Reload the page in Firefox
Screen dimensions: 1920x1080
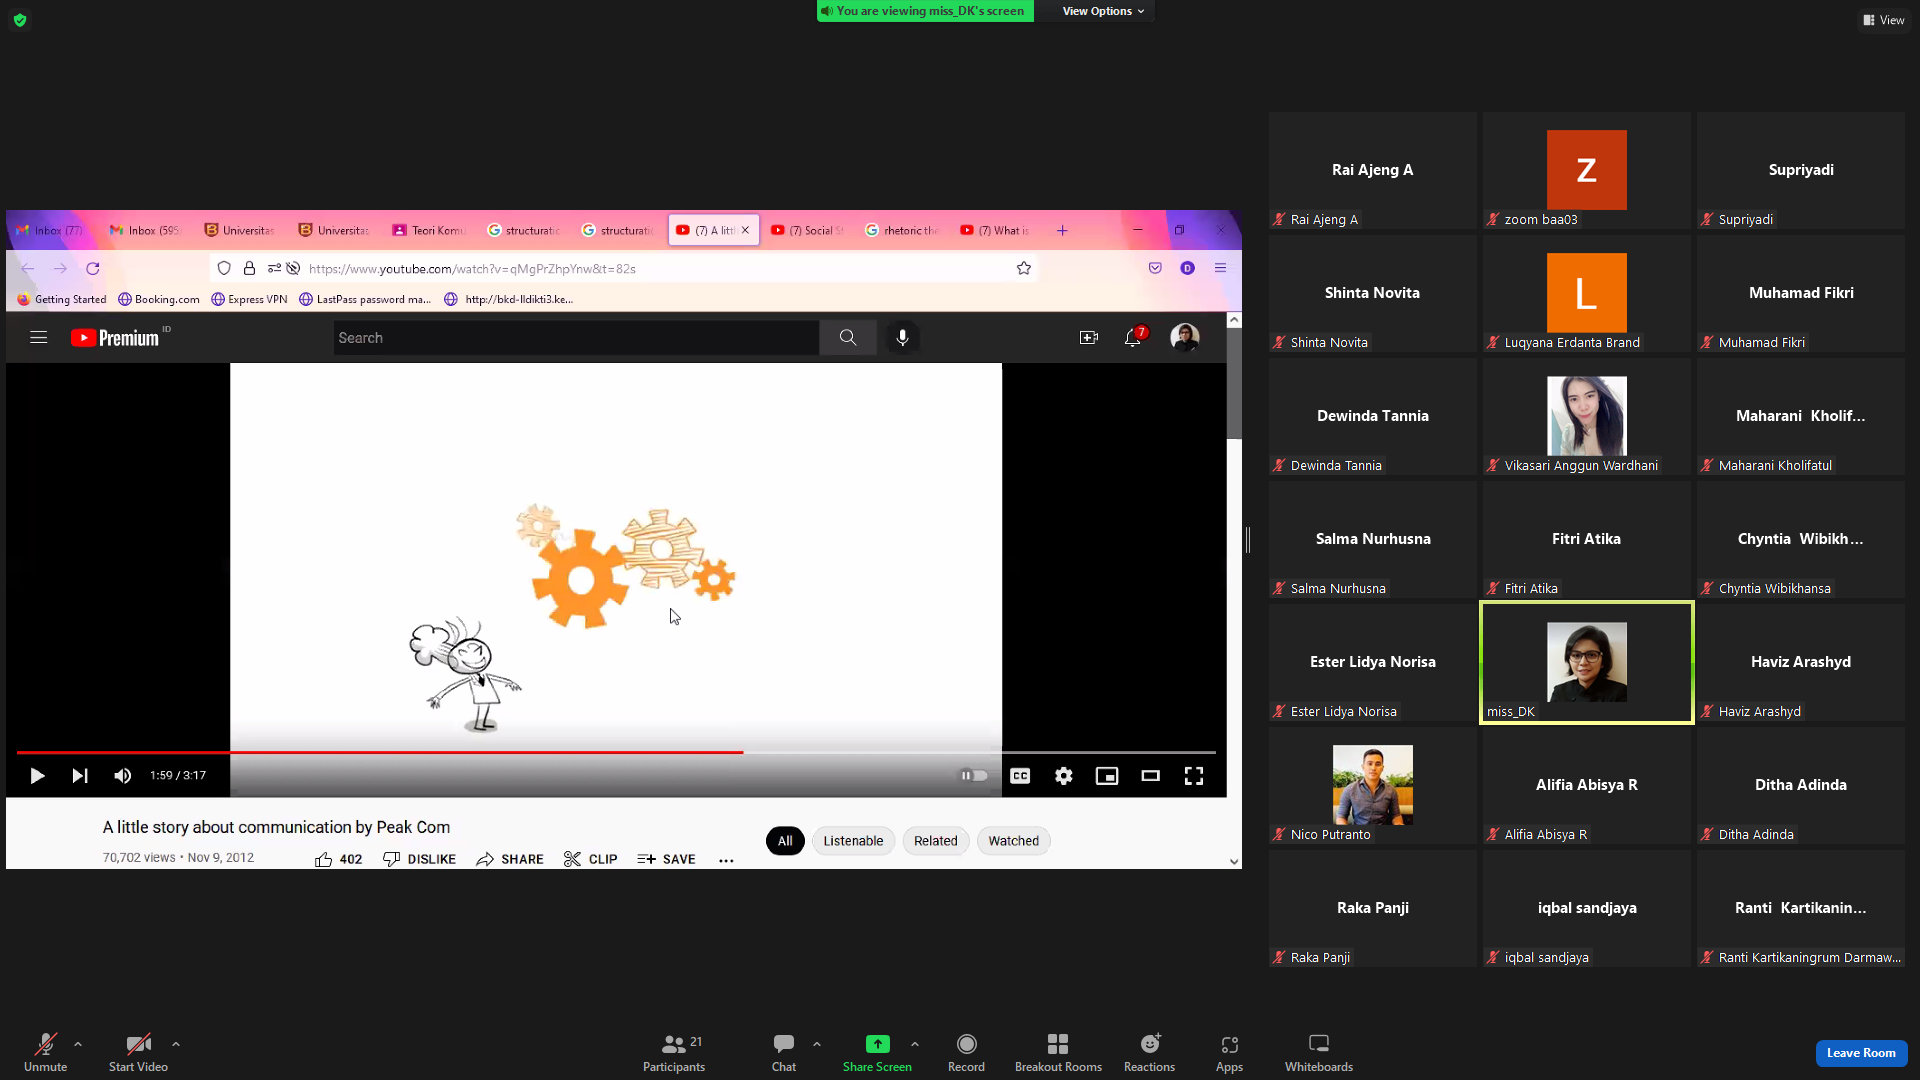[93, 268]
